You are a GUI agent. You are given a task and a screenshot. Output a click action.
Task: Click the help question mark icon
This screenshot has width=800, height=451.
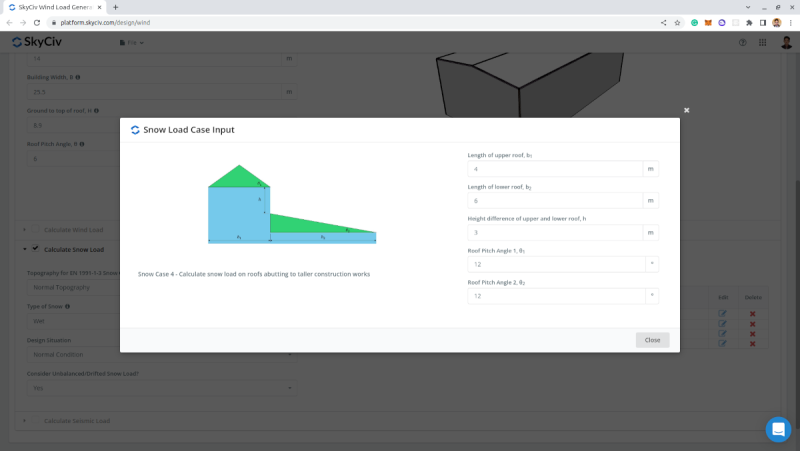(742, 43)
